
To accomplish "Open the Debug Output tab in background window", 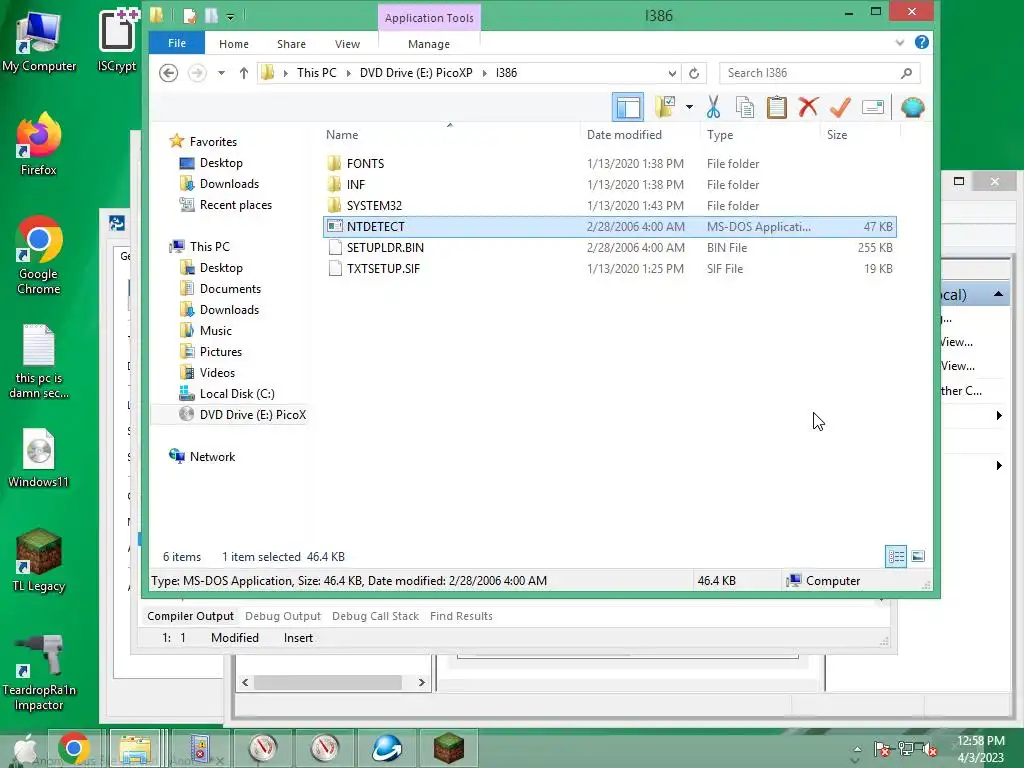I will (283, 616).
